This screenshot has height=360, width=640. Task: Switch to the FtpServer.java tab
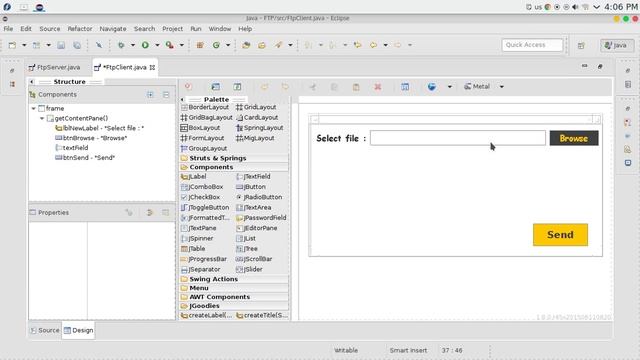click(x=54, y=67)
